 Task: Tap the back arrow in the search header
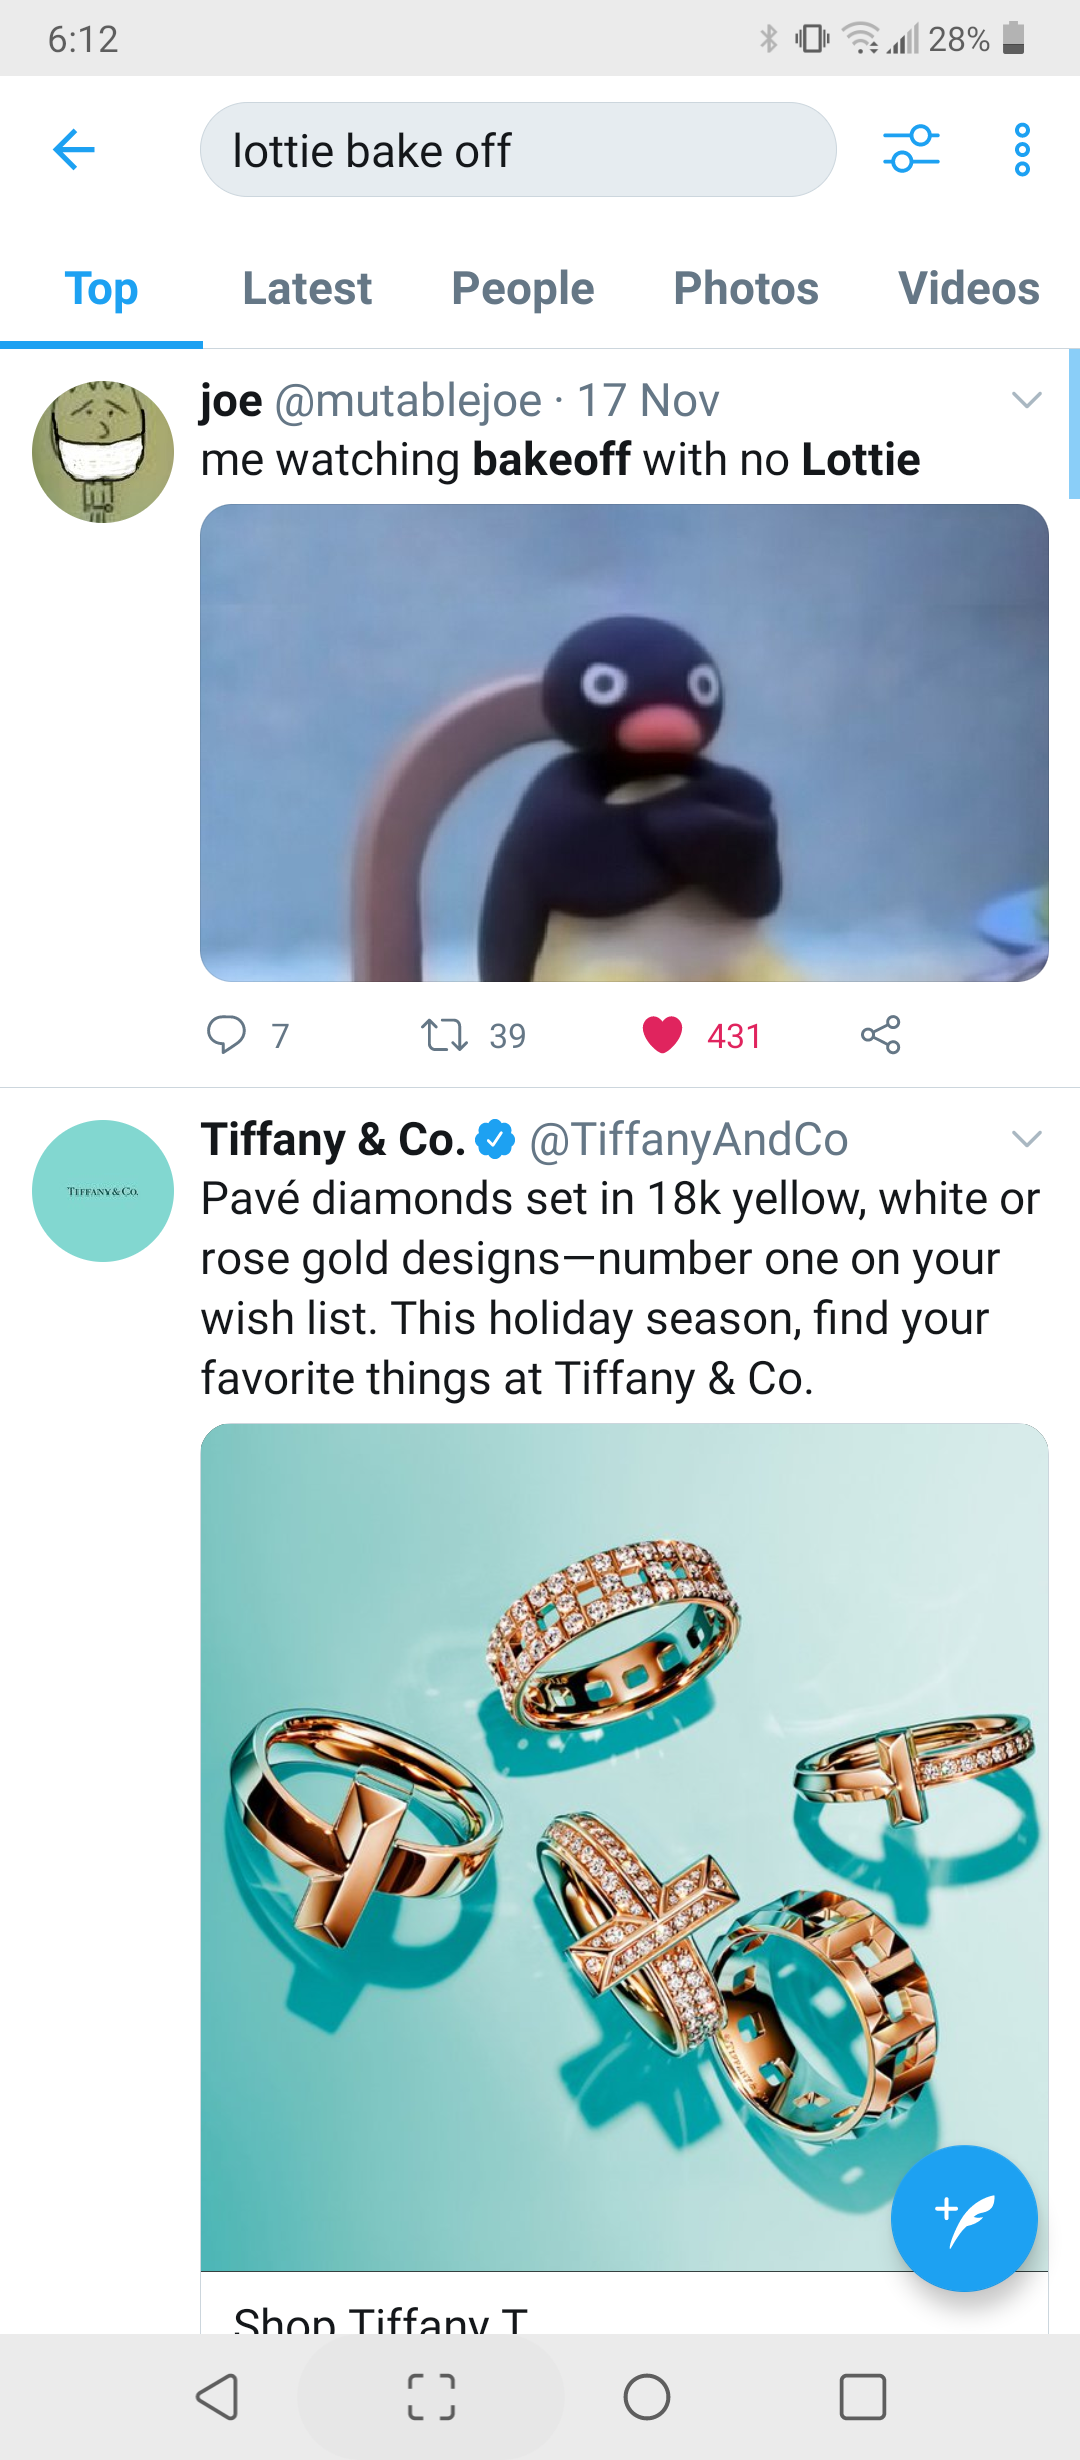pyautogui.click(x=74, y=150)
